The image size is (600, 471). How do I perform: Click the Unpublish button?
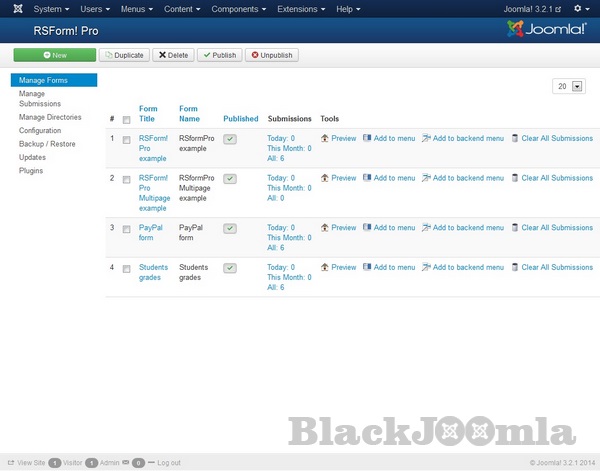(271, 55)
